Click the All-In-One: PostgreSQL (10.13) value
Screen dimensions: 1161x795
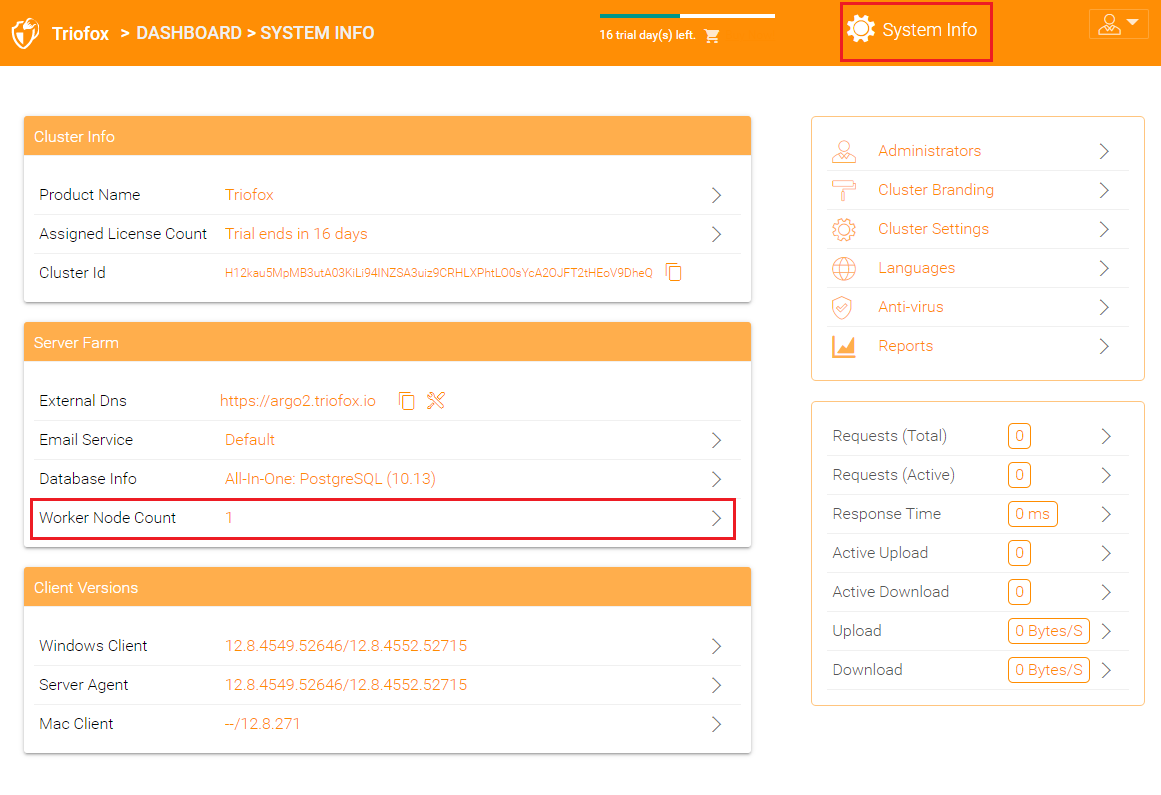click(x=330, y=479)
